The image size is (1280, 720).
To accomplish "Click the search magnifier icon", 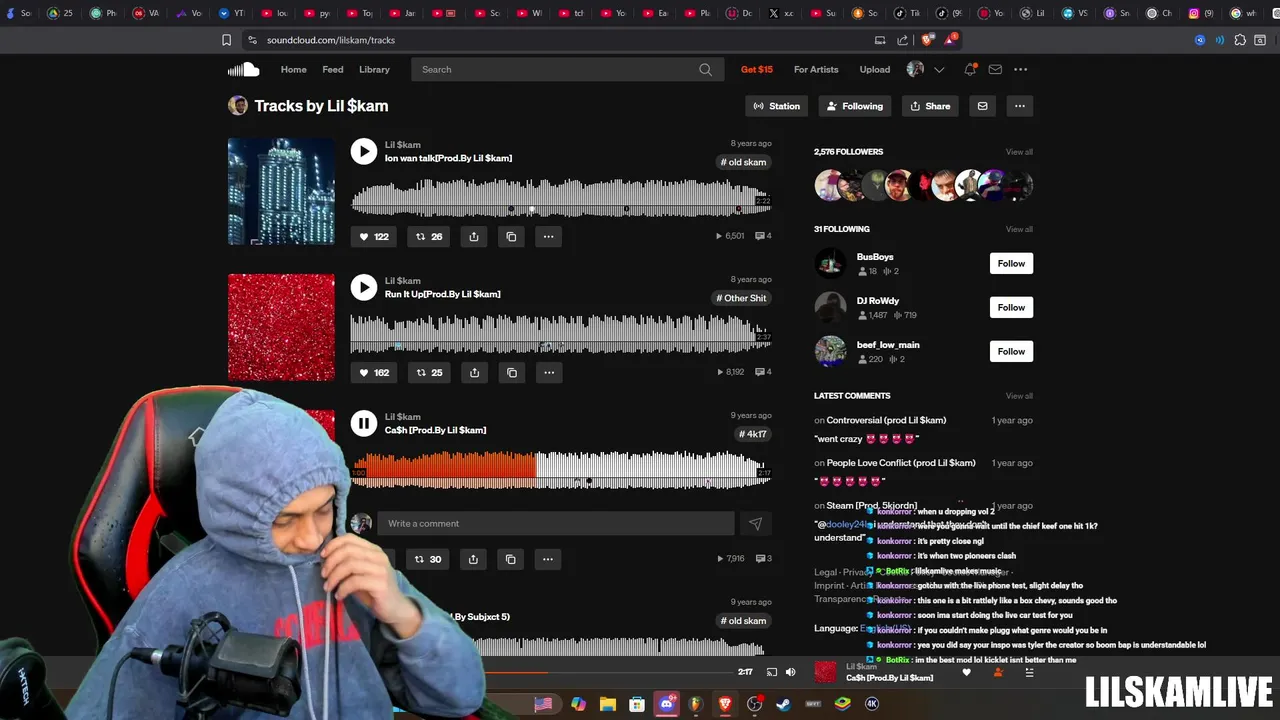I will [706, 69].
